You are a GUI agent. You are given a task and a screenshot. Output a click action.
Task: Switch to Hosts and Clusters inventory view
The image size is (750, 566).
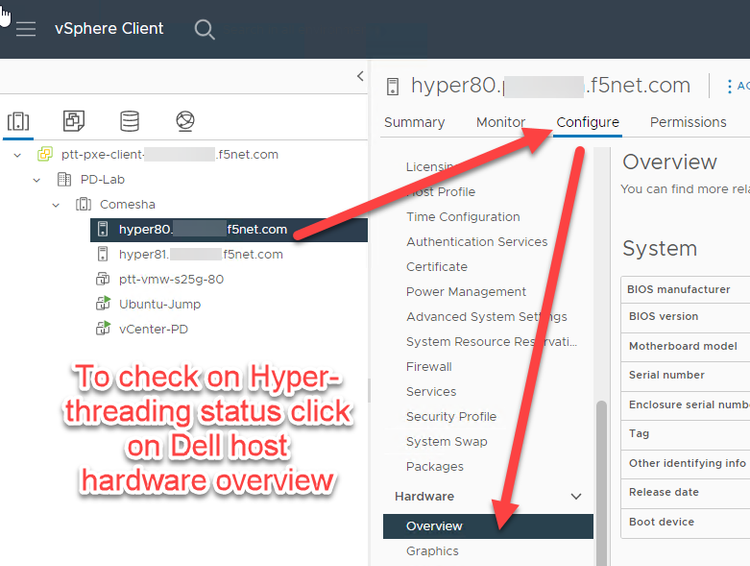pyautogui.click(x=18, y=121)
